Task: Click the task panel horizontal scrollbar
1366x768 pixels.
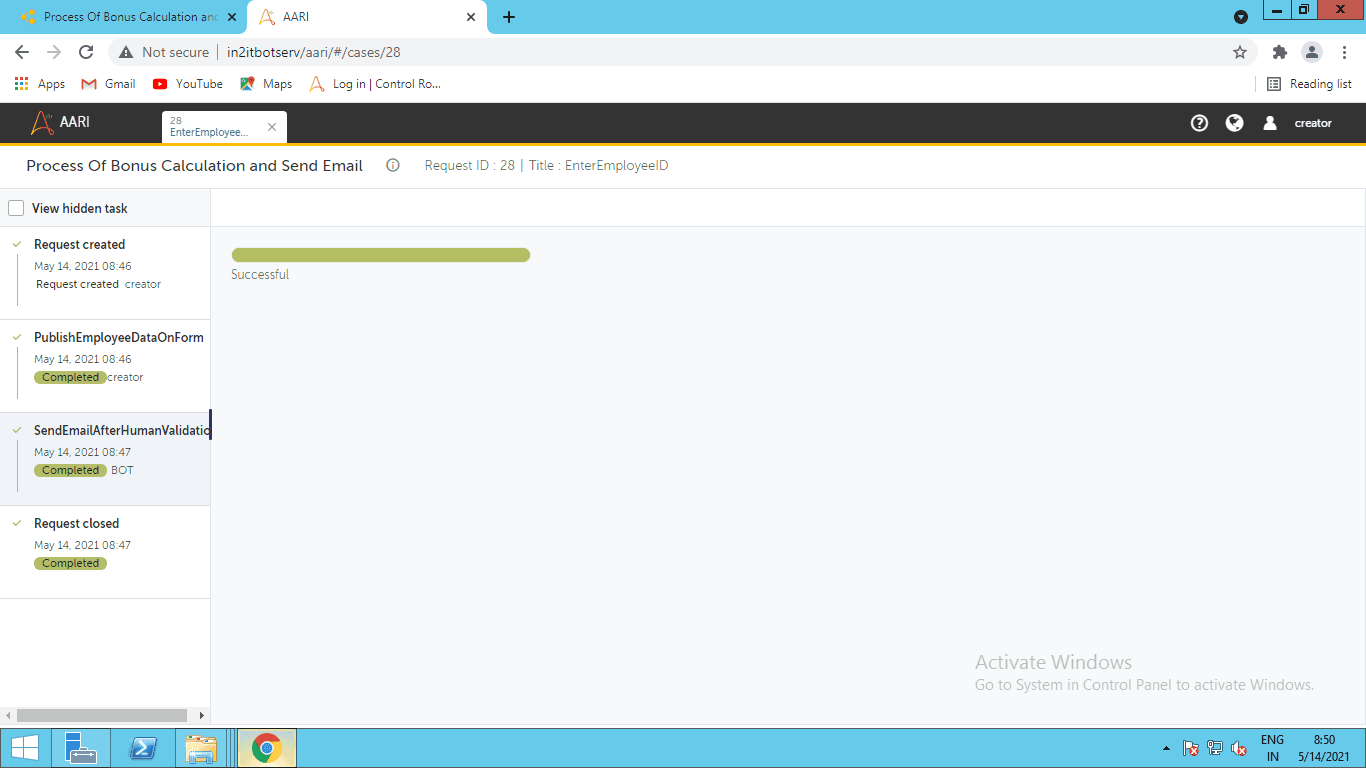Action: pos(102,715)
